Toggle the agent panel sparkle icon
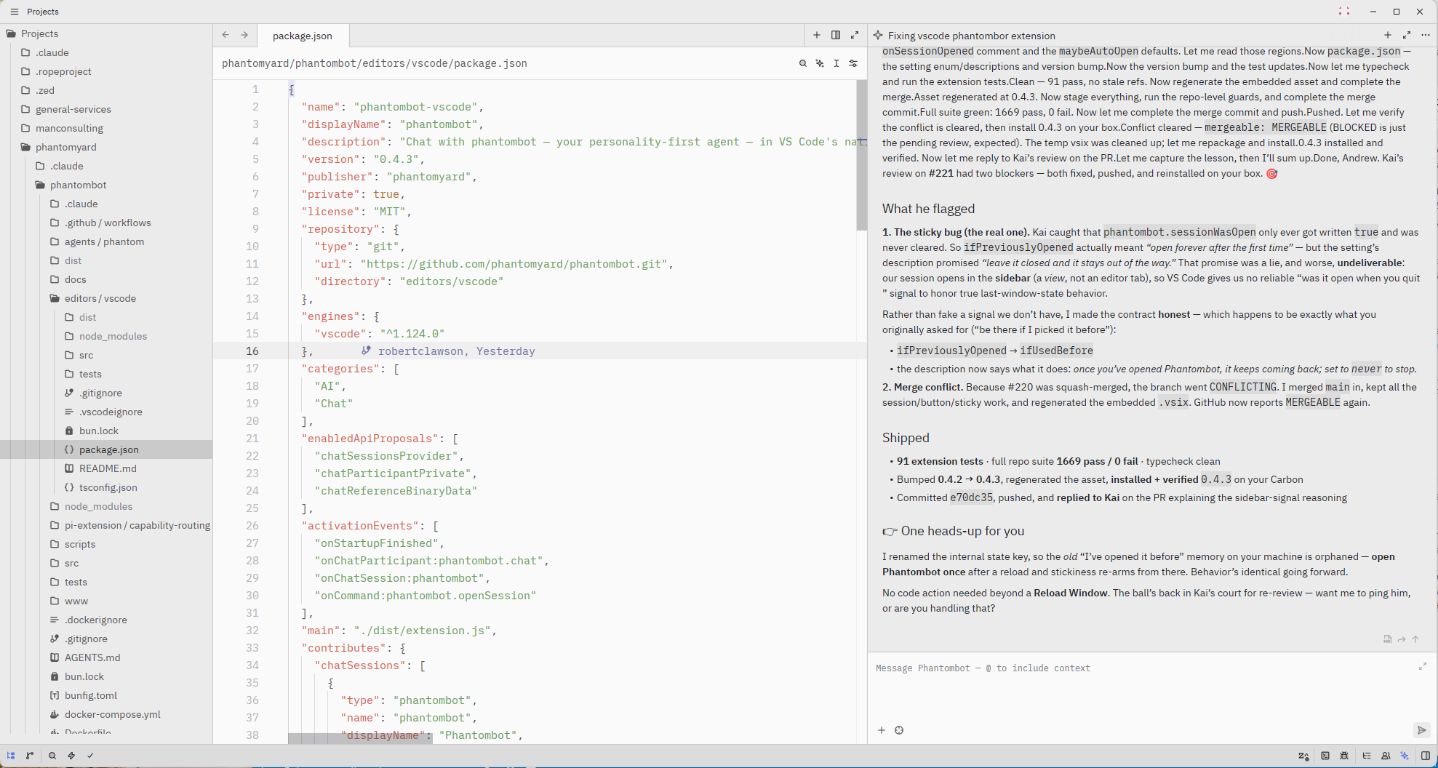 (x=1404, y=756)
